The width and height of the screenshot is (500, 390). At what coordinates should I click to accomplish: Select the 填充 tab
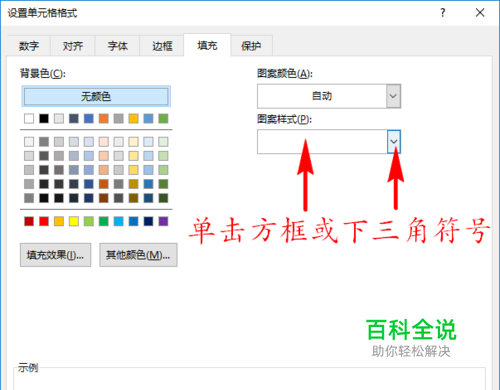207,45
